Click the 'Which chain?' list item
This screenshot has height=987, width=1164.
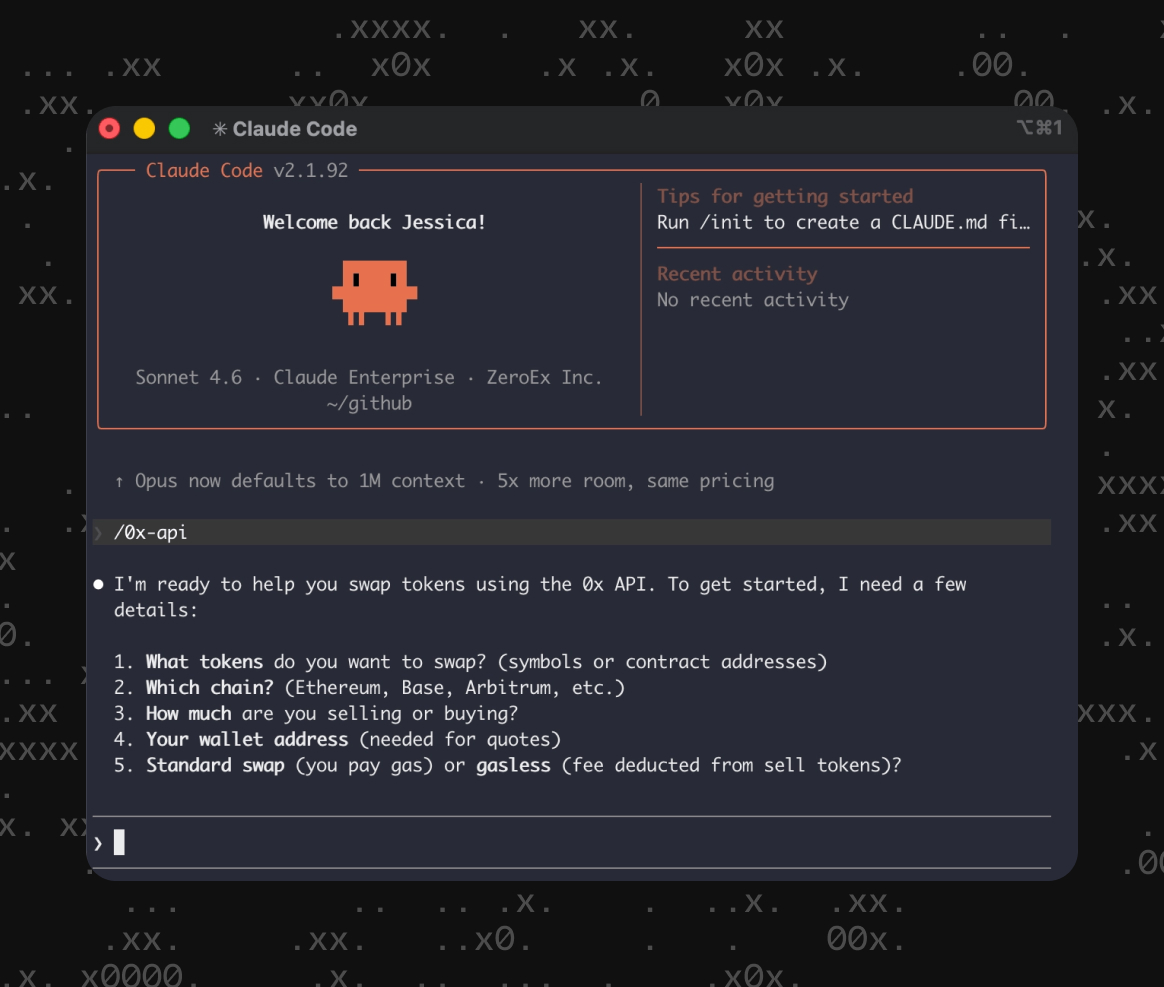pos(369,688)
